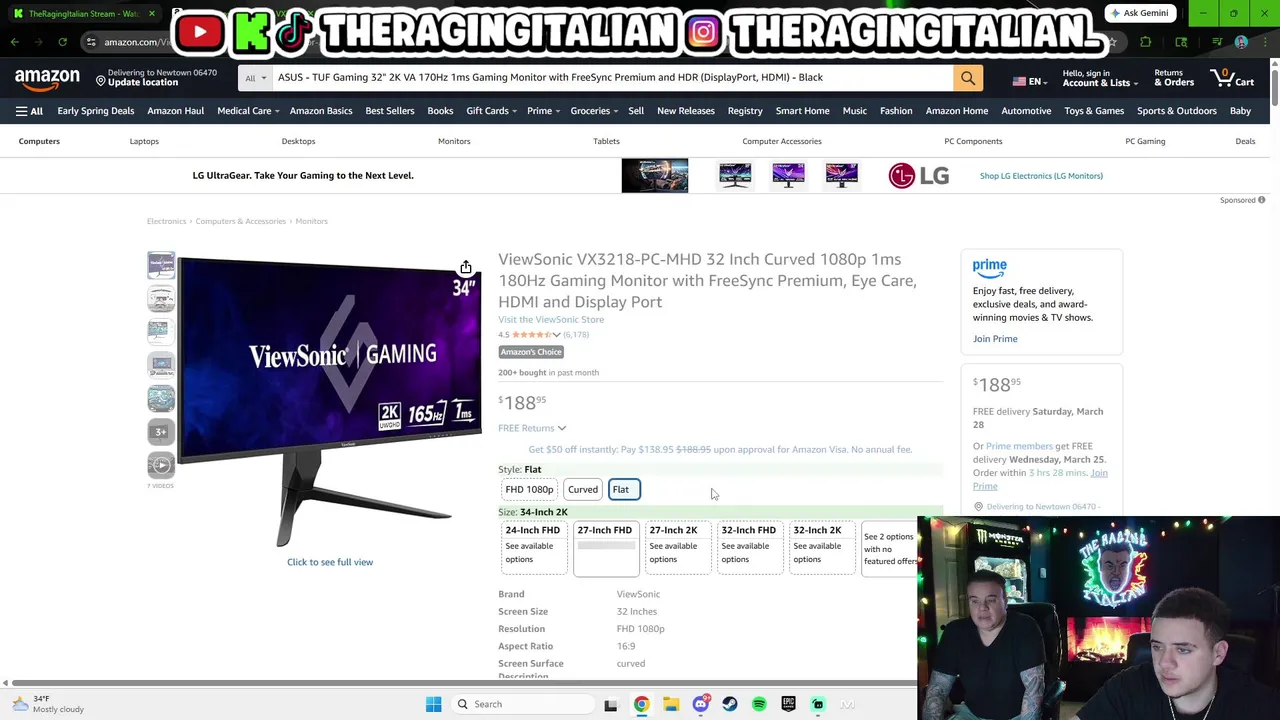The image size is (1280, 720).
Task: Expand the Medical Care menu
Action: 247,111
